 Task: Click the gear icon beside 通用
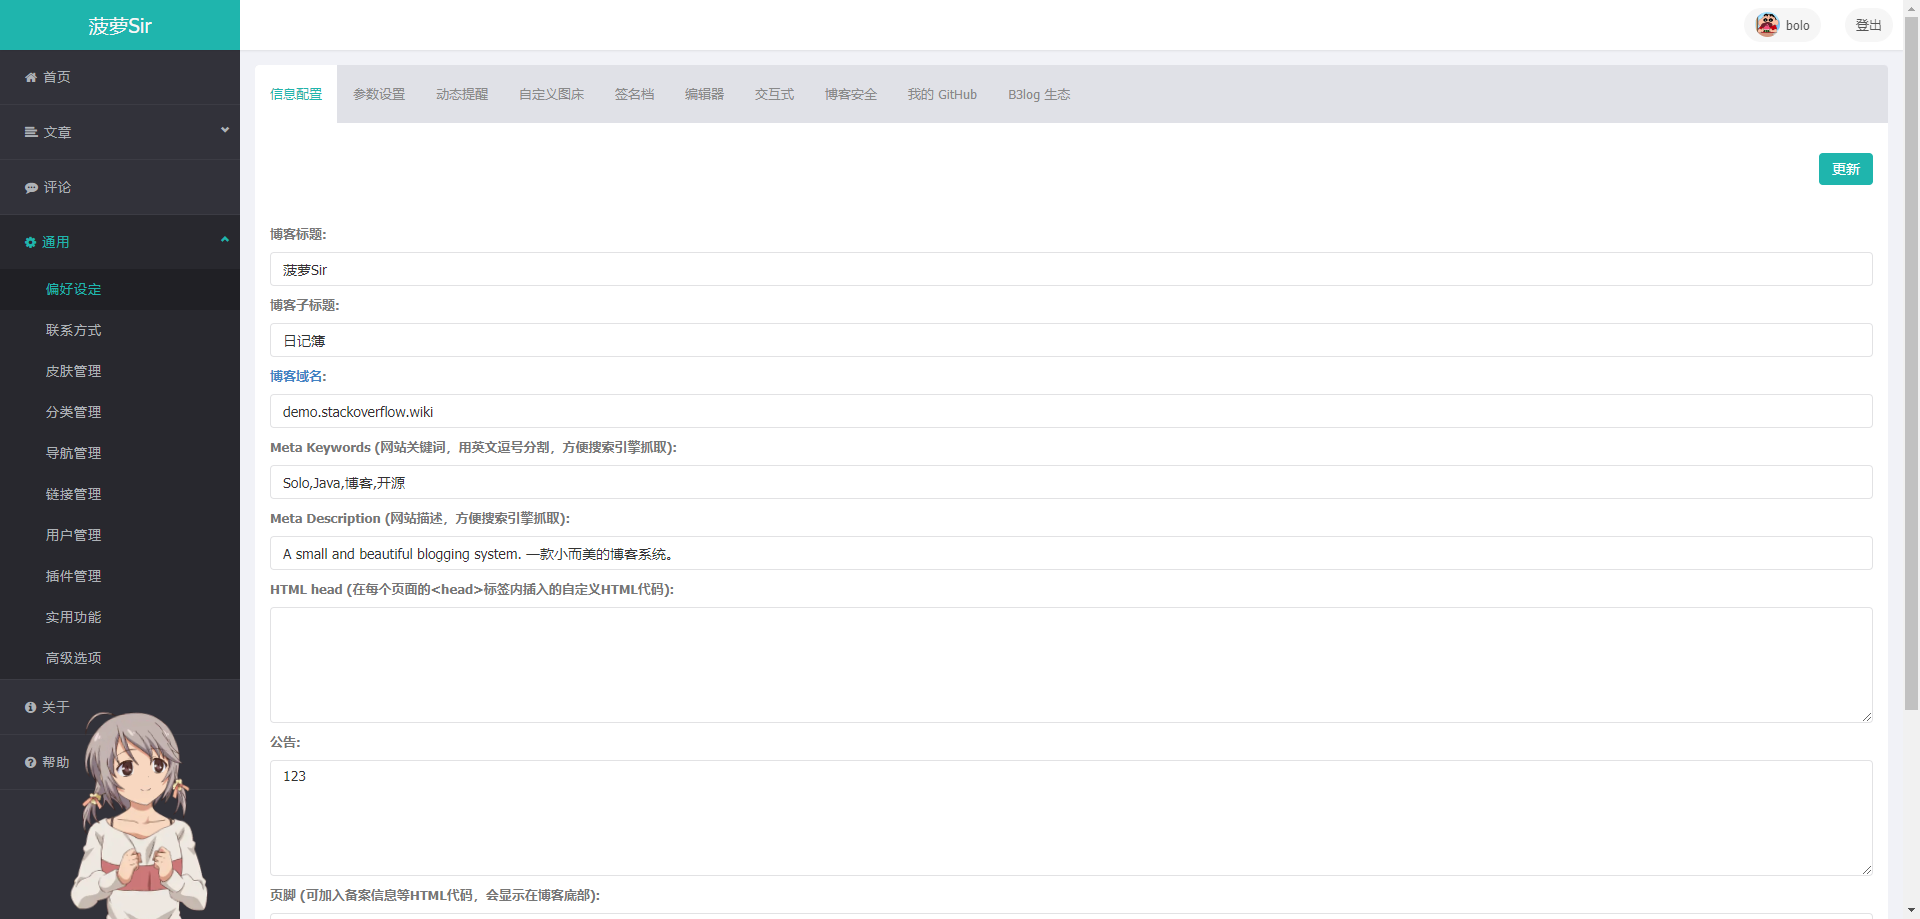30,243
